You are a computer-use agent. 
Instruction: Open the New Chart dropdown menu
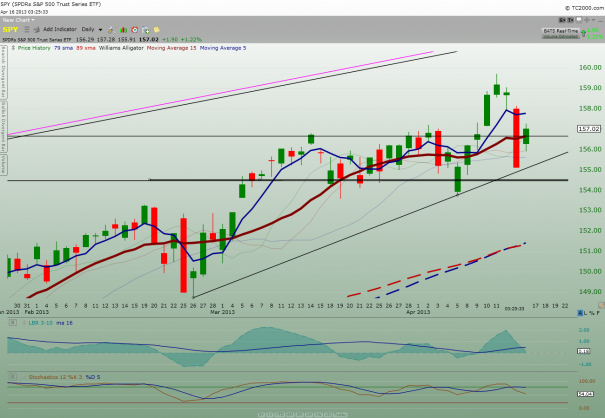click(x=19, y=20)
